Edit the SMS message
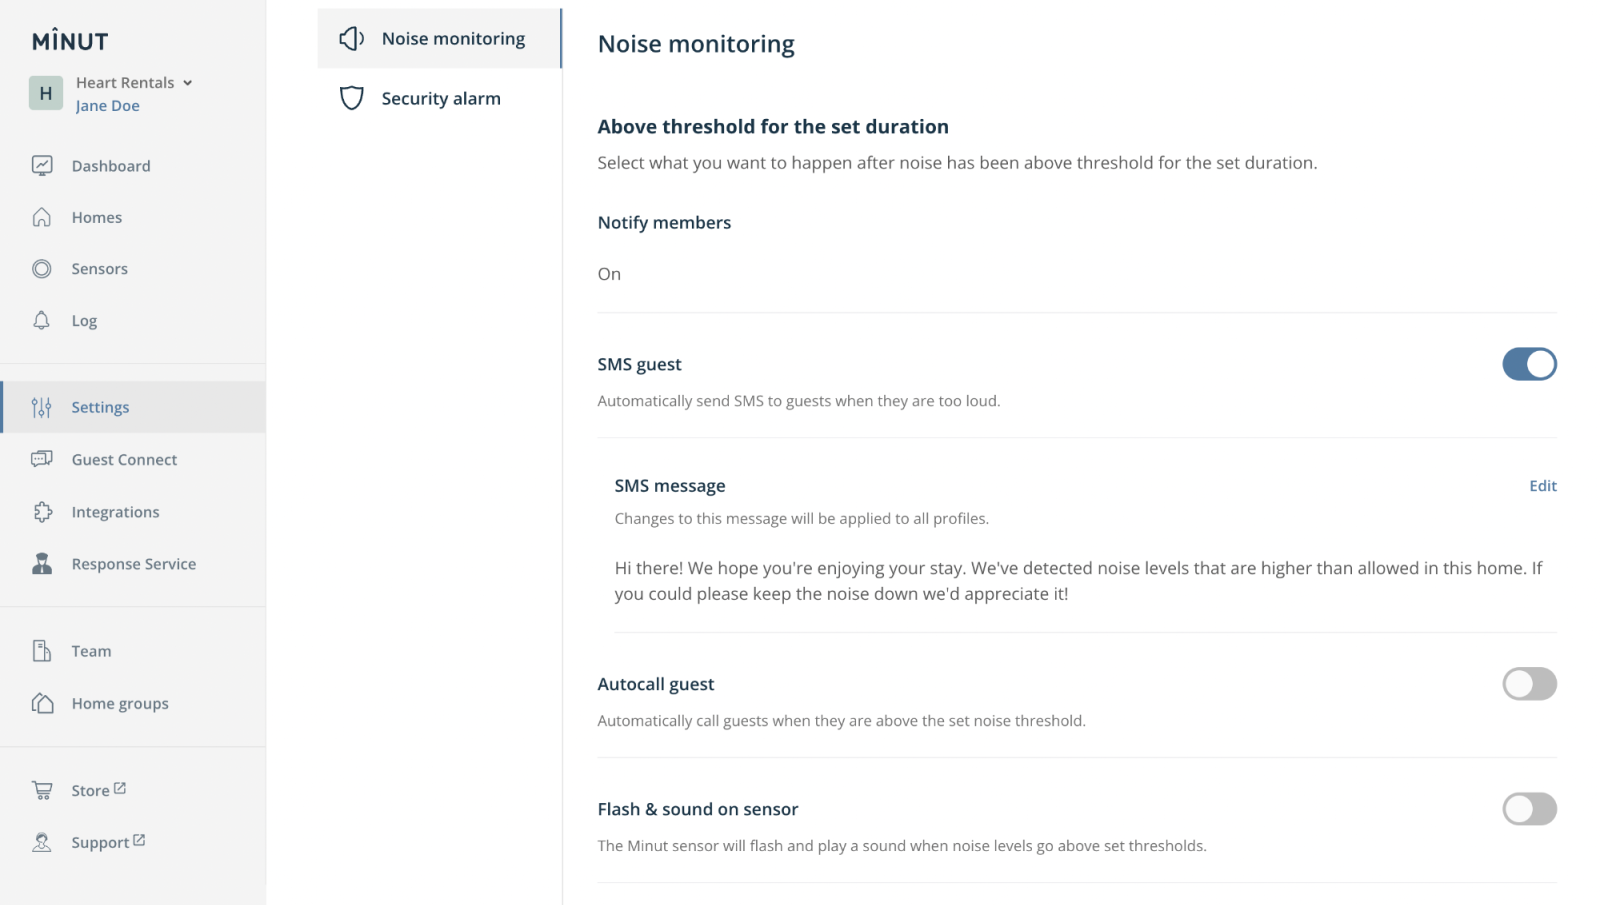 1542,486
